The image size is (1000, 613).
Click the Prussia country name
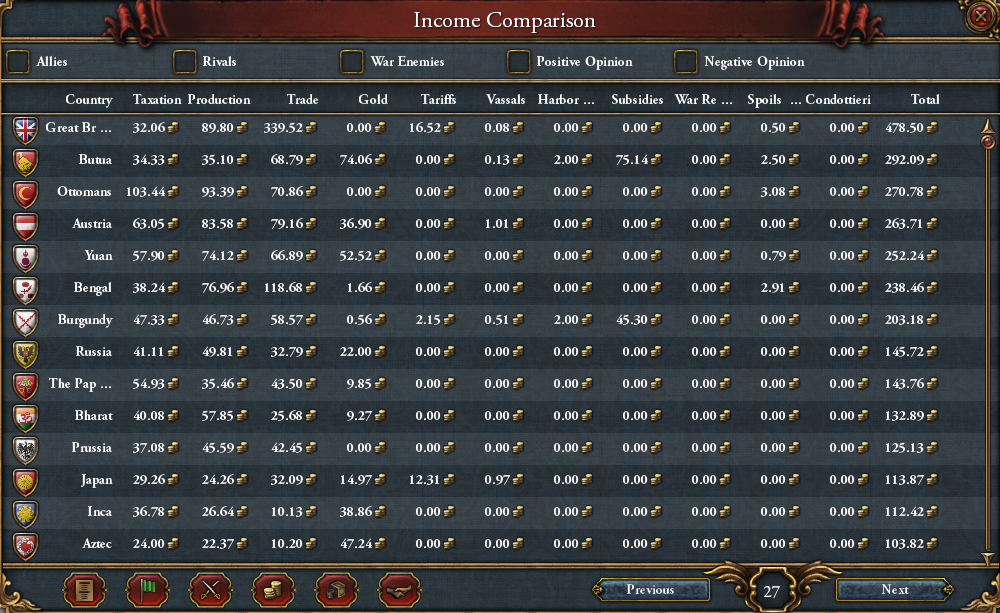[x=91, y=448]
